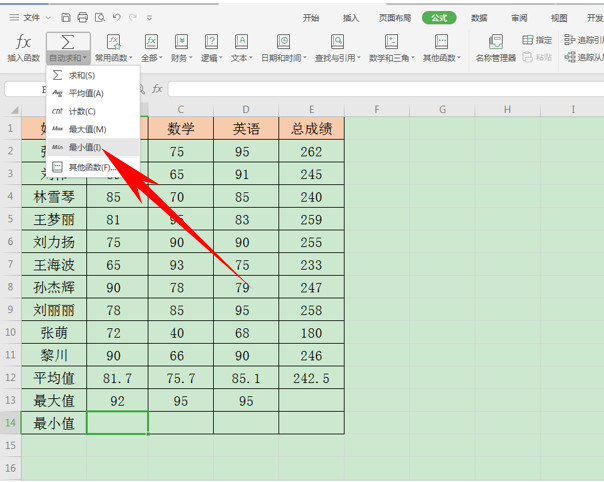This screenshot has height=482, width=604.
Task: Select empty cell B14 next to 最小值
Action: click(117, 423)
